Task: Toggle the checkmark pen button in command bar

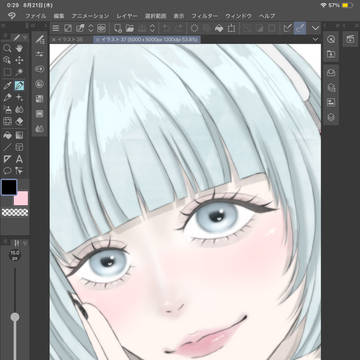Action: pyautogui.click(x=287, y=28)
